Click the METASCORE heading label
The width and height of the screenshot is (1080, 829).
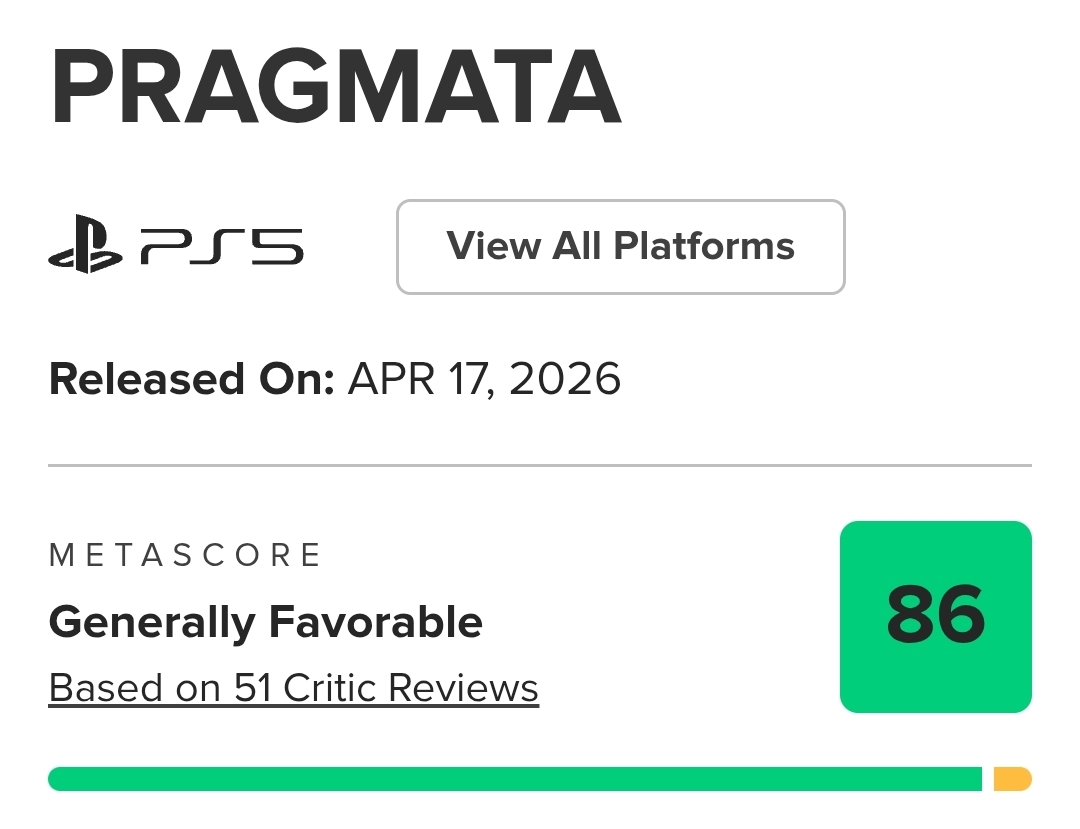pyautogui.click(x=185, y=555)
